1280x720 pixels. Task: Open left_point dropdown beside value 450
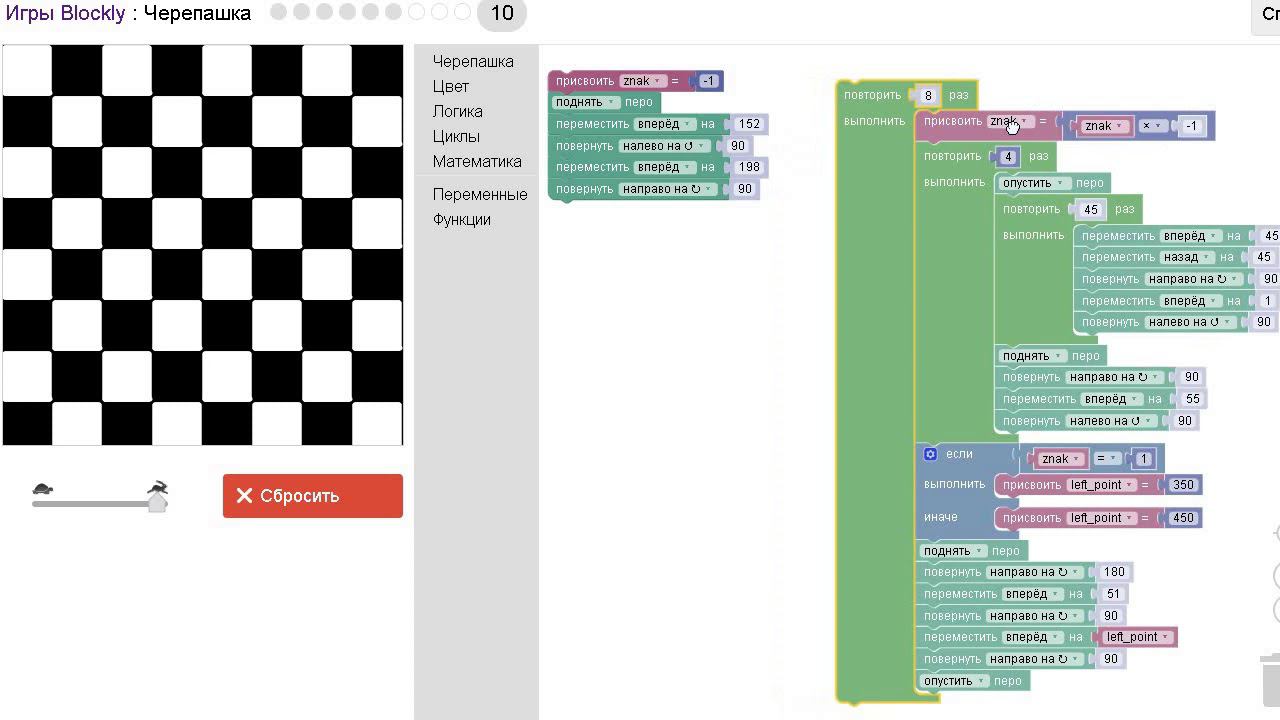pos(1101,518)
